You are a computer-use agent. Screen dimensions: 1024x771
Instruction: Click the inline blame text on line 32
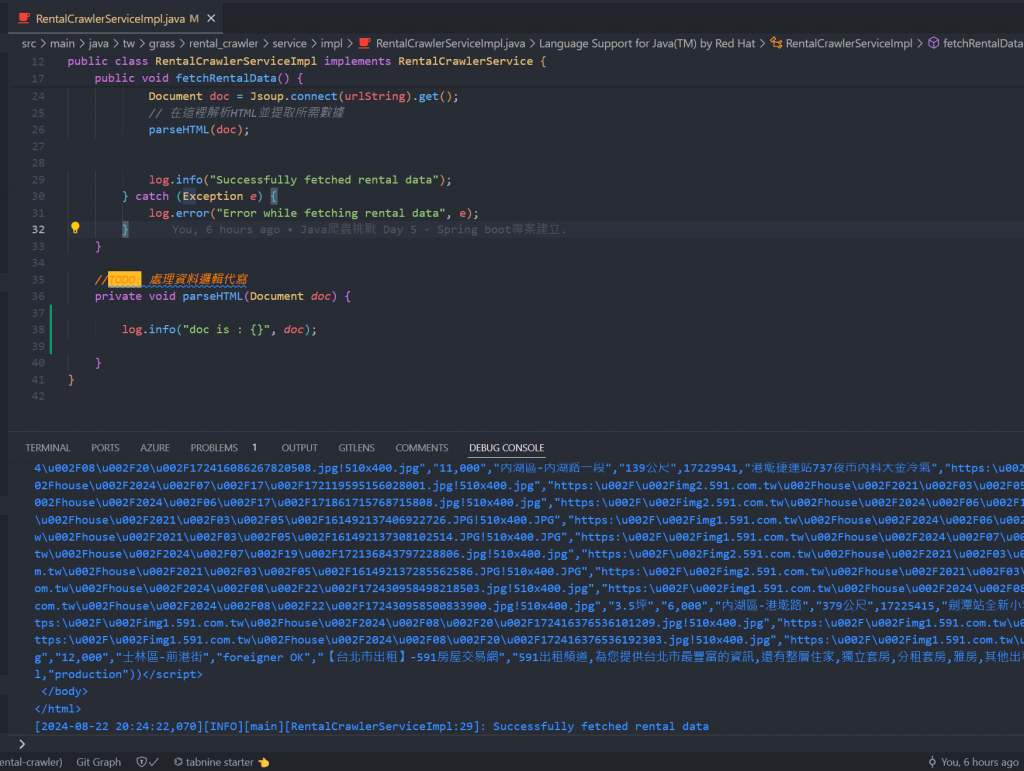[369, 230]
